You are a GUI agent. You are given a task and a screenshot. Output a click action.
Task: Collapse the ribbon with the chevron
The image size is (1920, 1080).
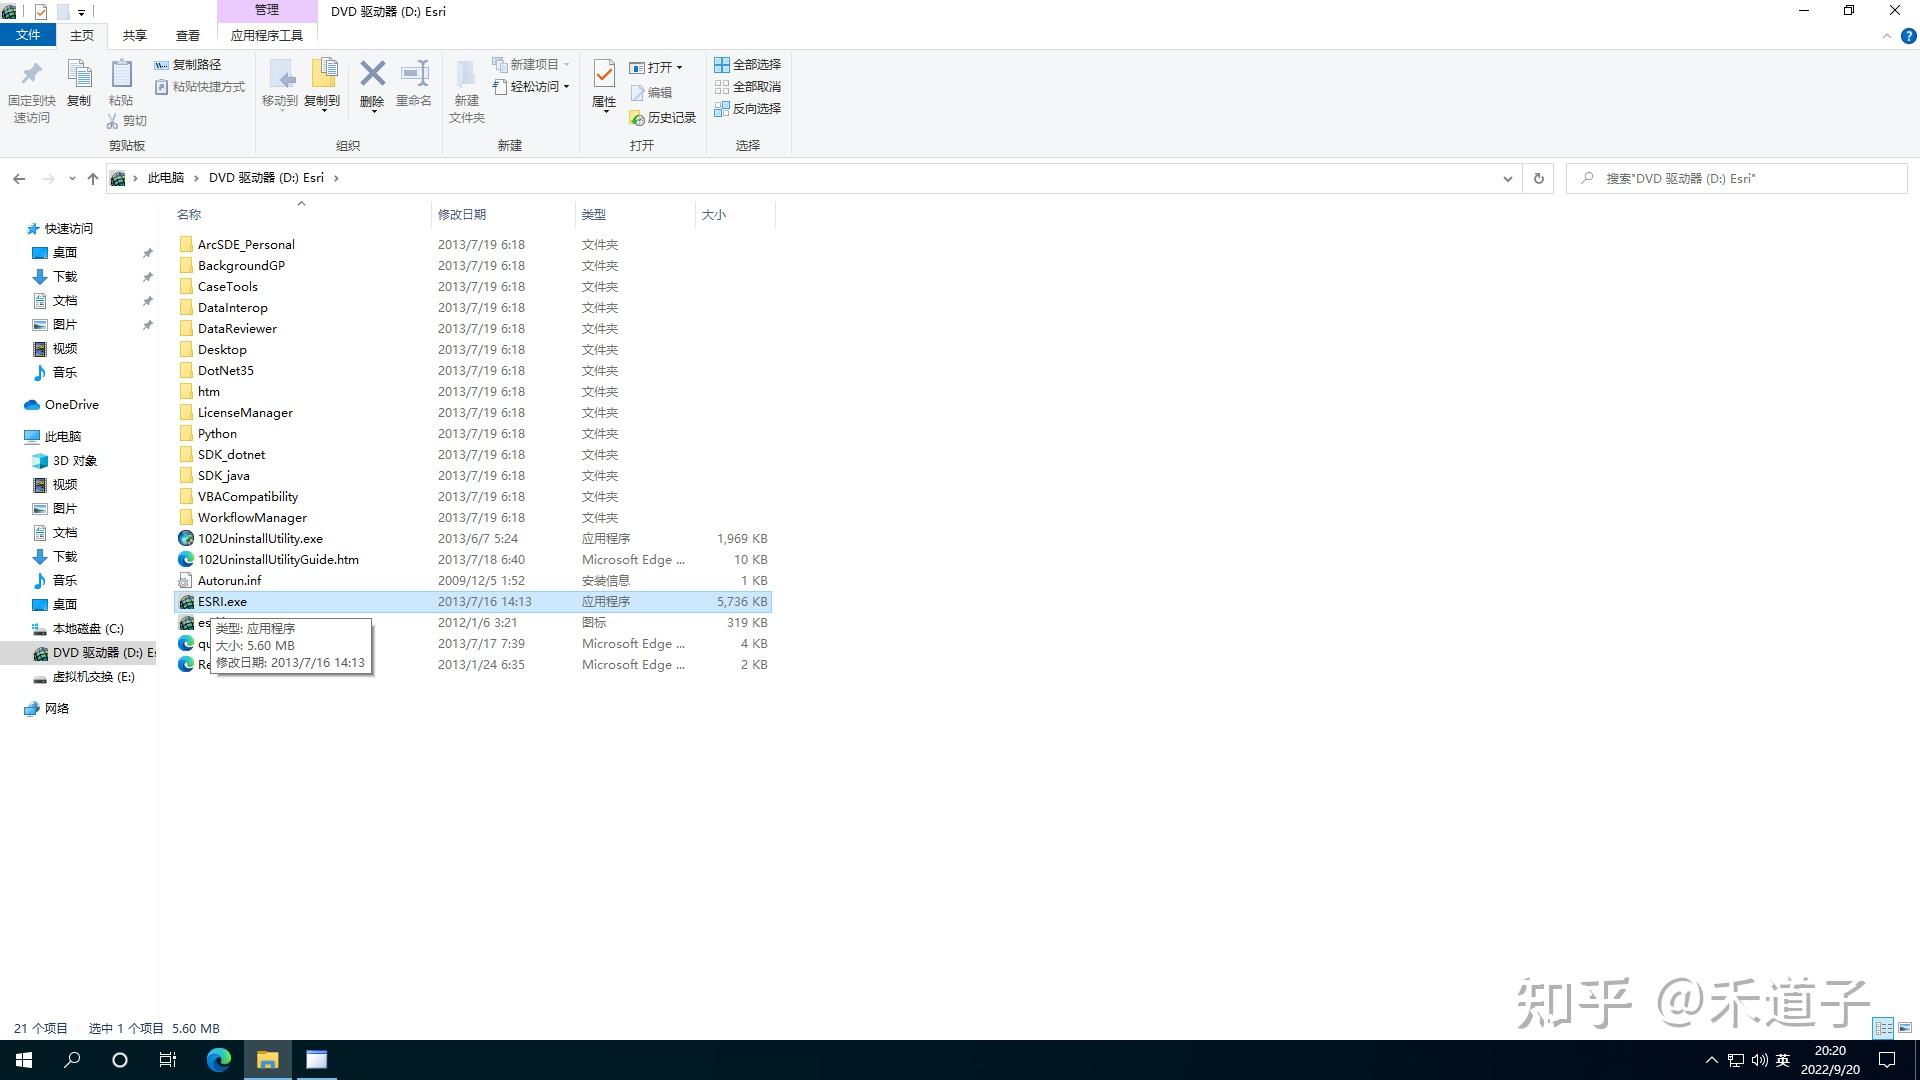[1886, 35]
